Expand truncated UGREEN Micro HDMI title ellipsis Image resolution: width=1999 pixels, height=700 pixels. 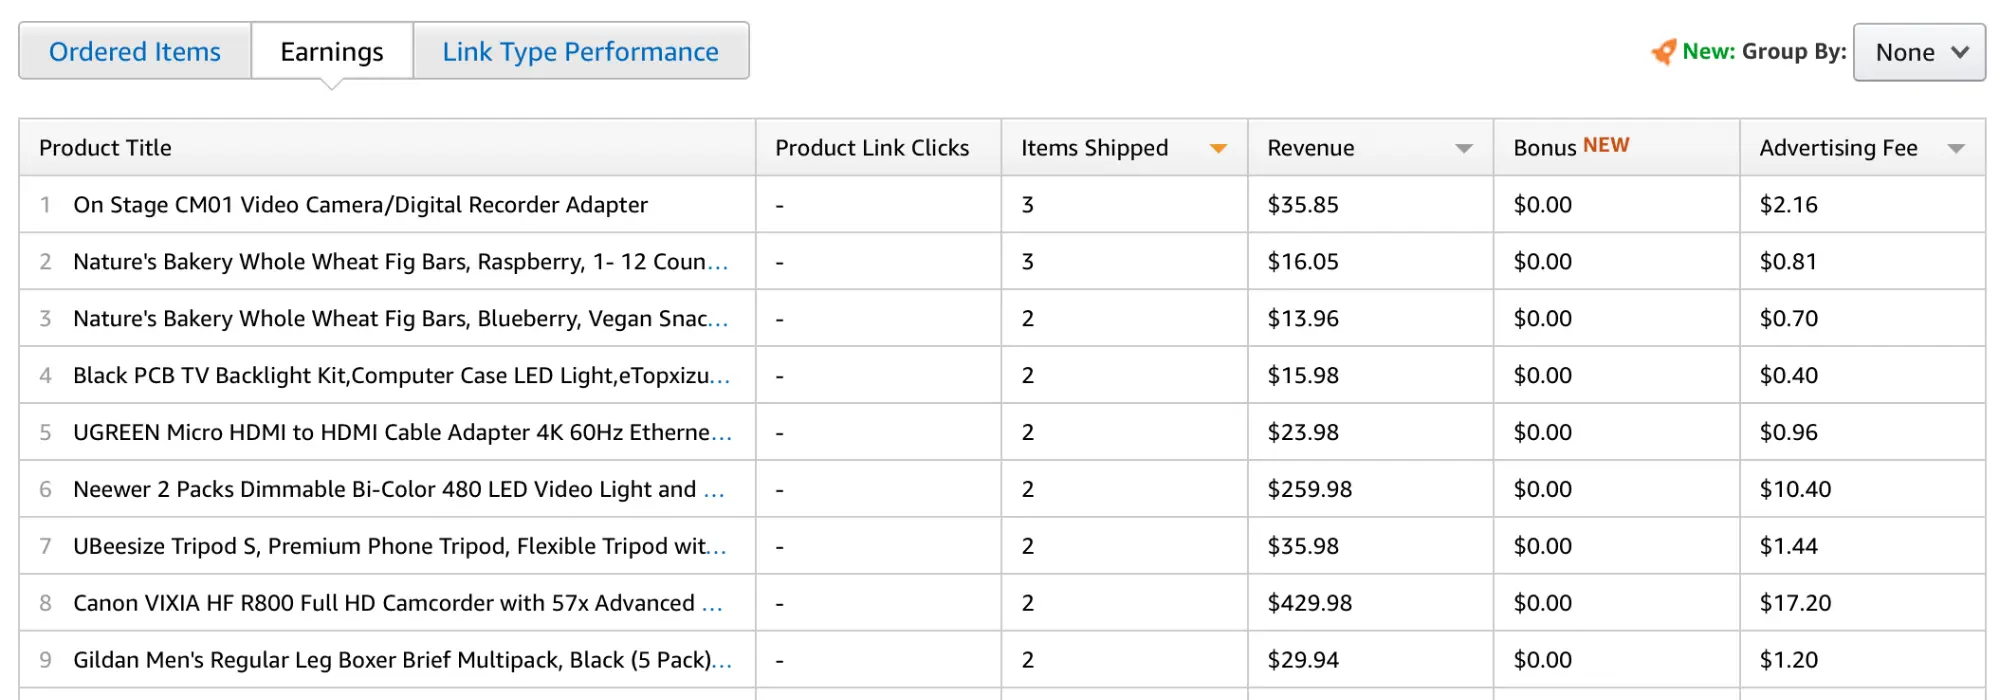(721, 435)
